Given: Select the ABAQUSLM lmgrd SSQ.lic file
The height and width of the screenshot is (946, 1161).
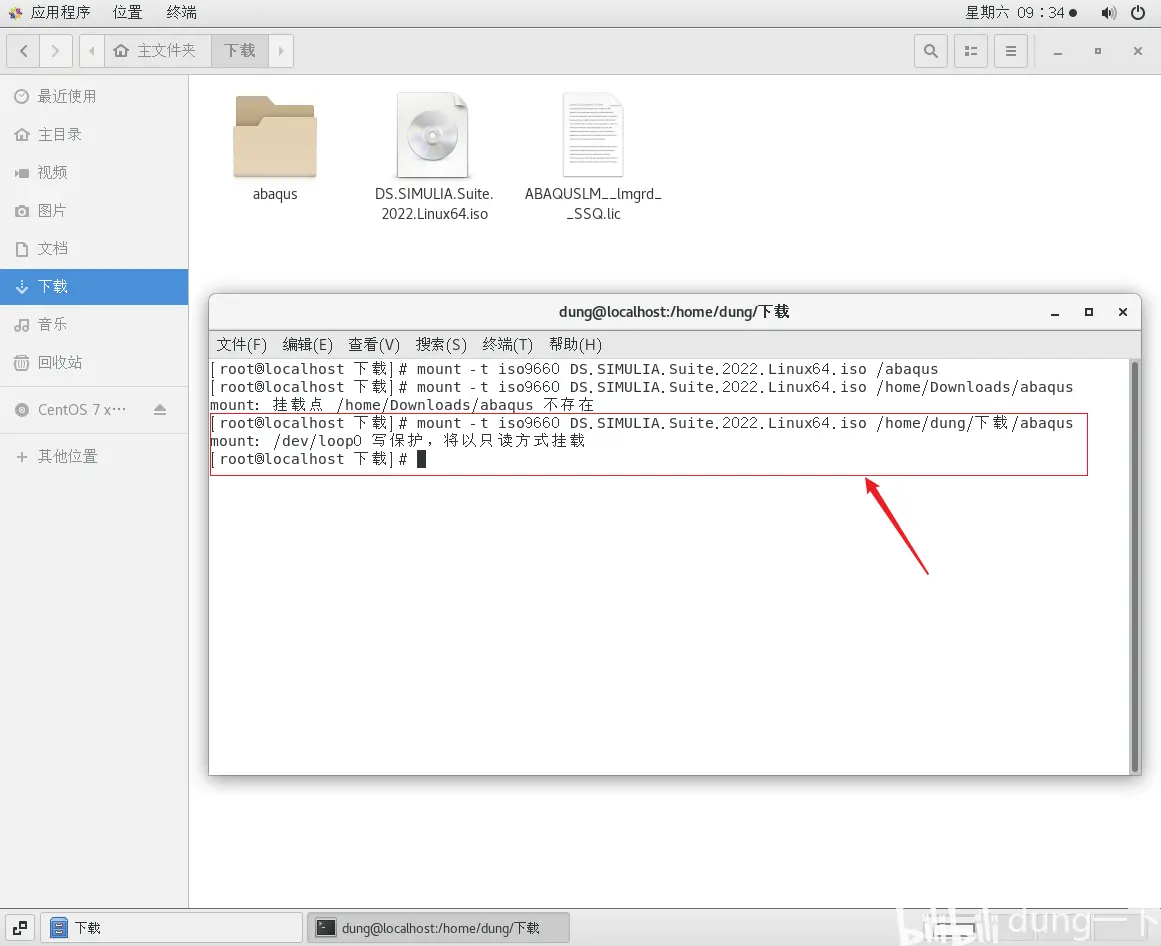Looking at the screenshot, I should 592,135.
